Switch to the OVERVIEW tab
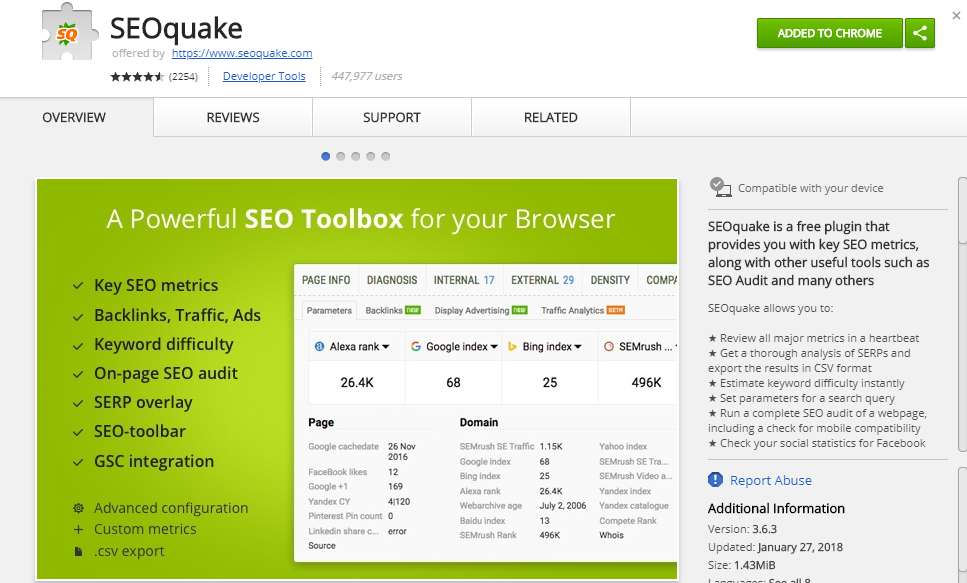 (x=76, y=117)
